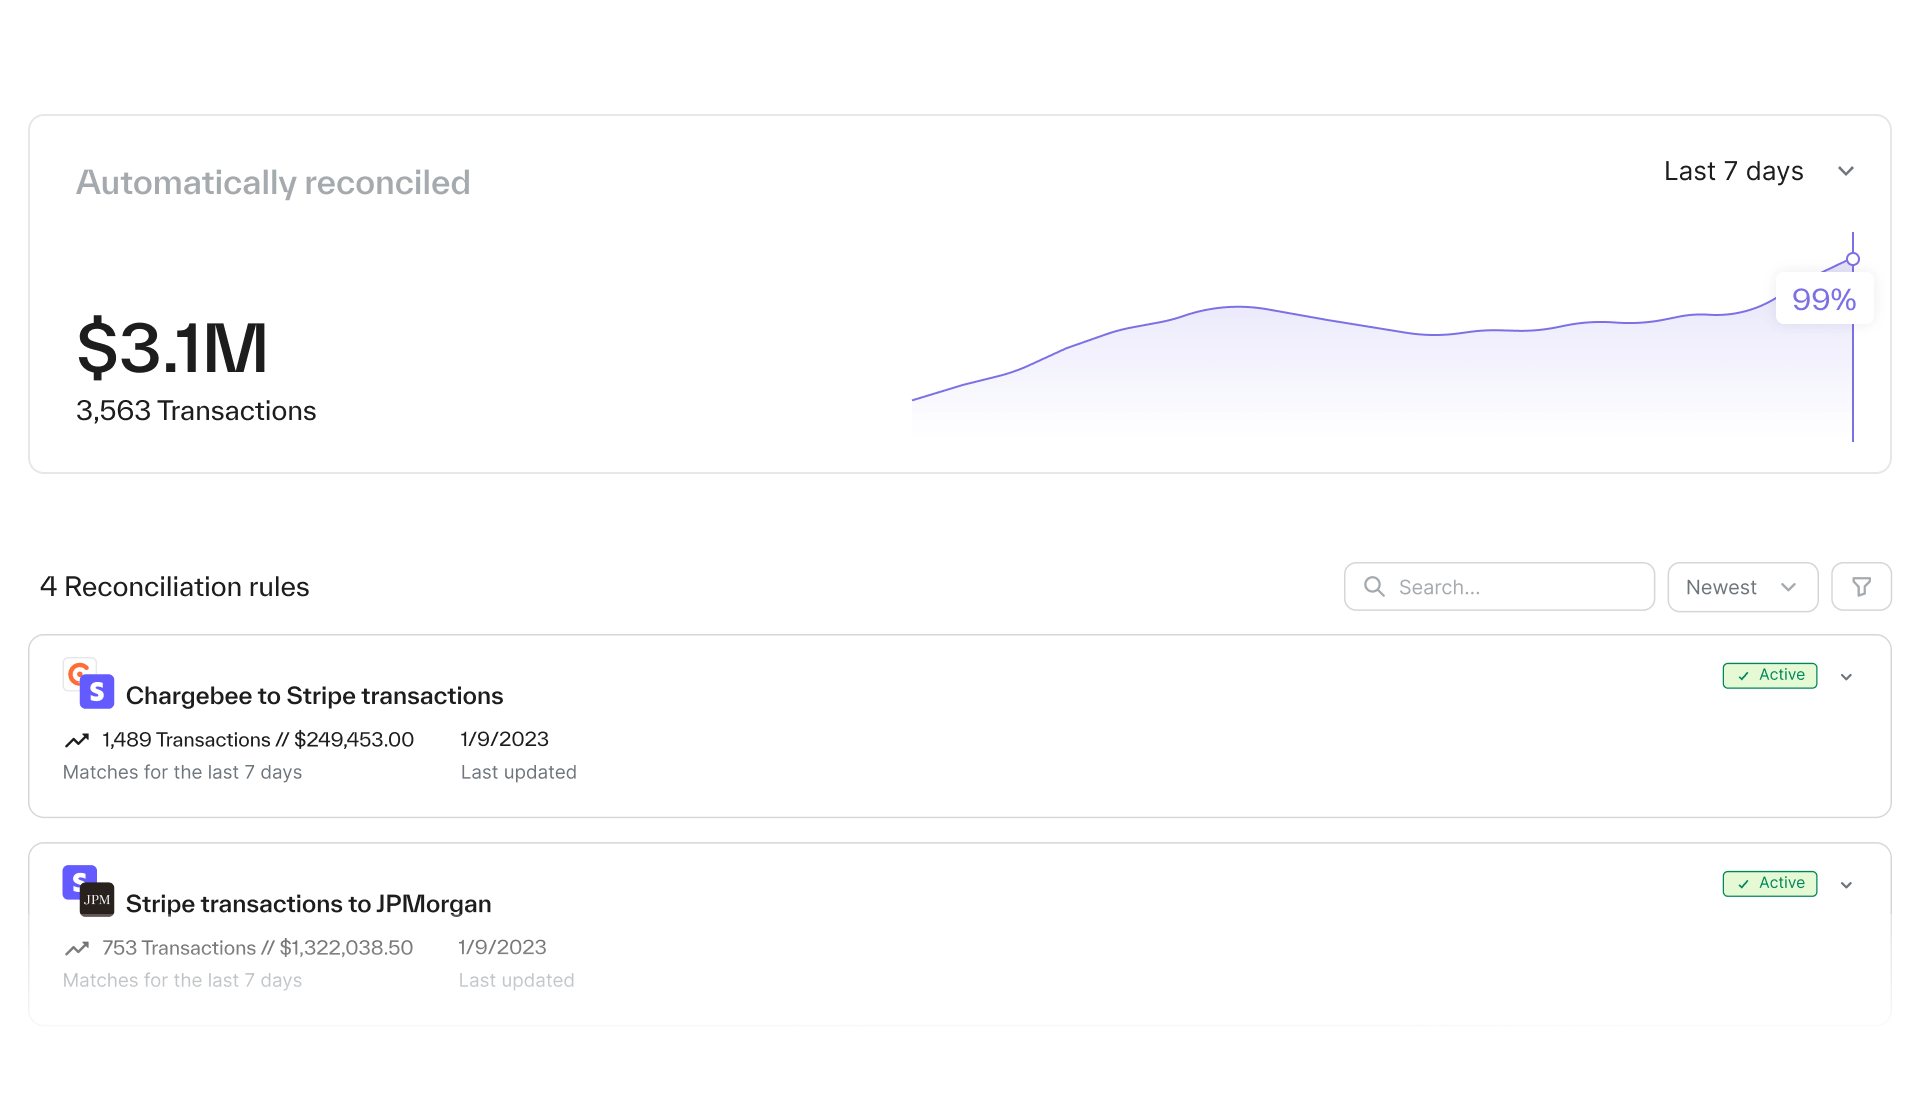Click the Active badge on Stripe to JPMorgan rule

[1769, 883]
